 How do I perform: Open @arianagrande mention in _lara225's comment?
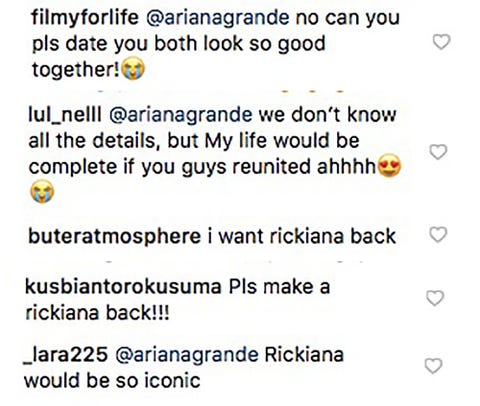click(x=187, y=356)
